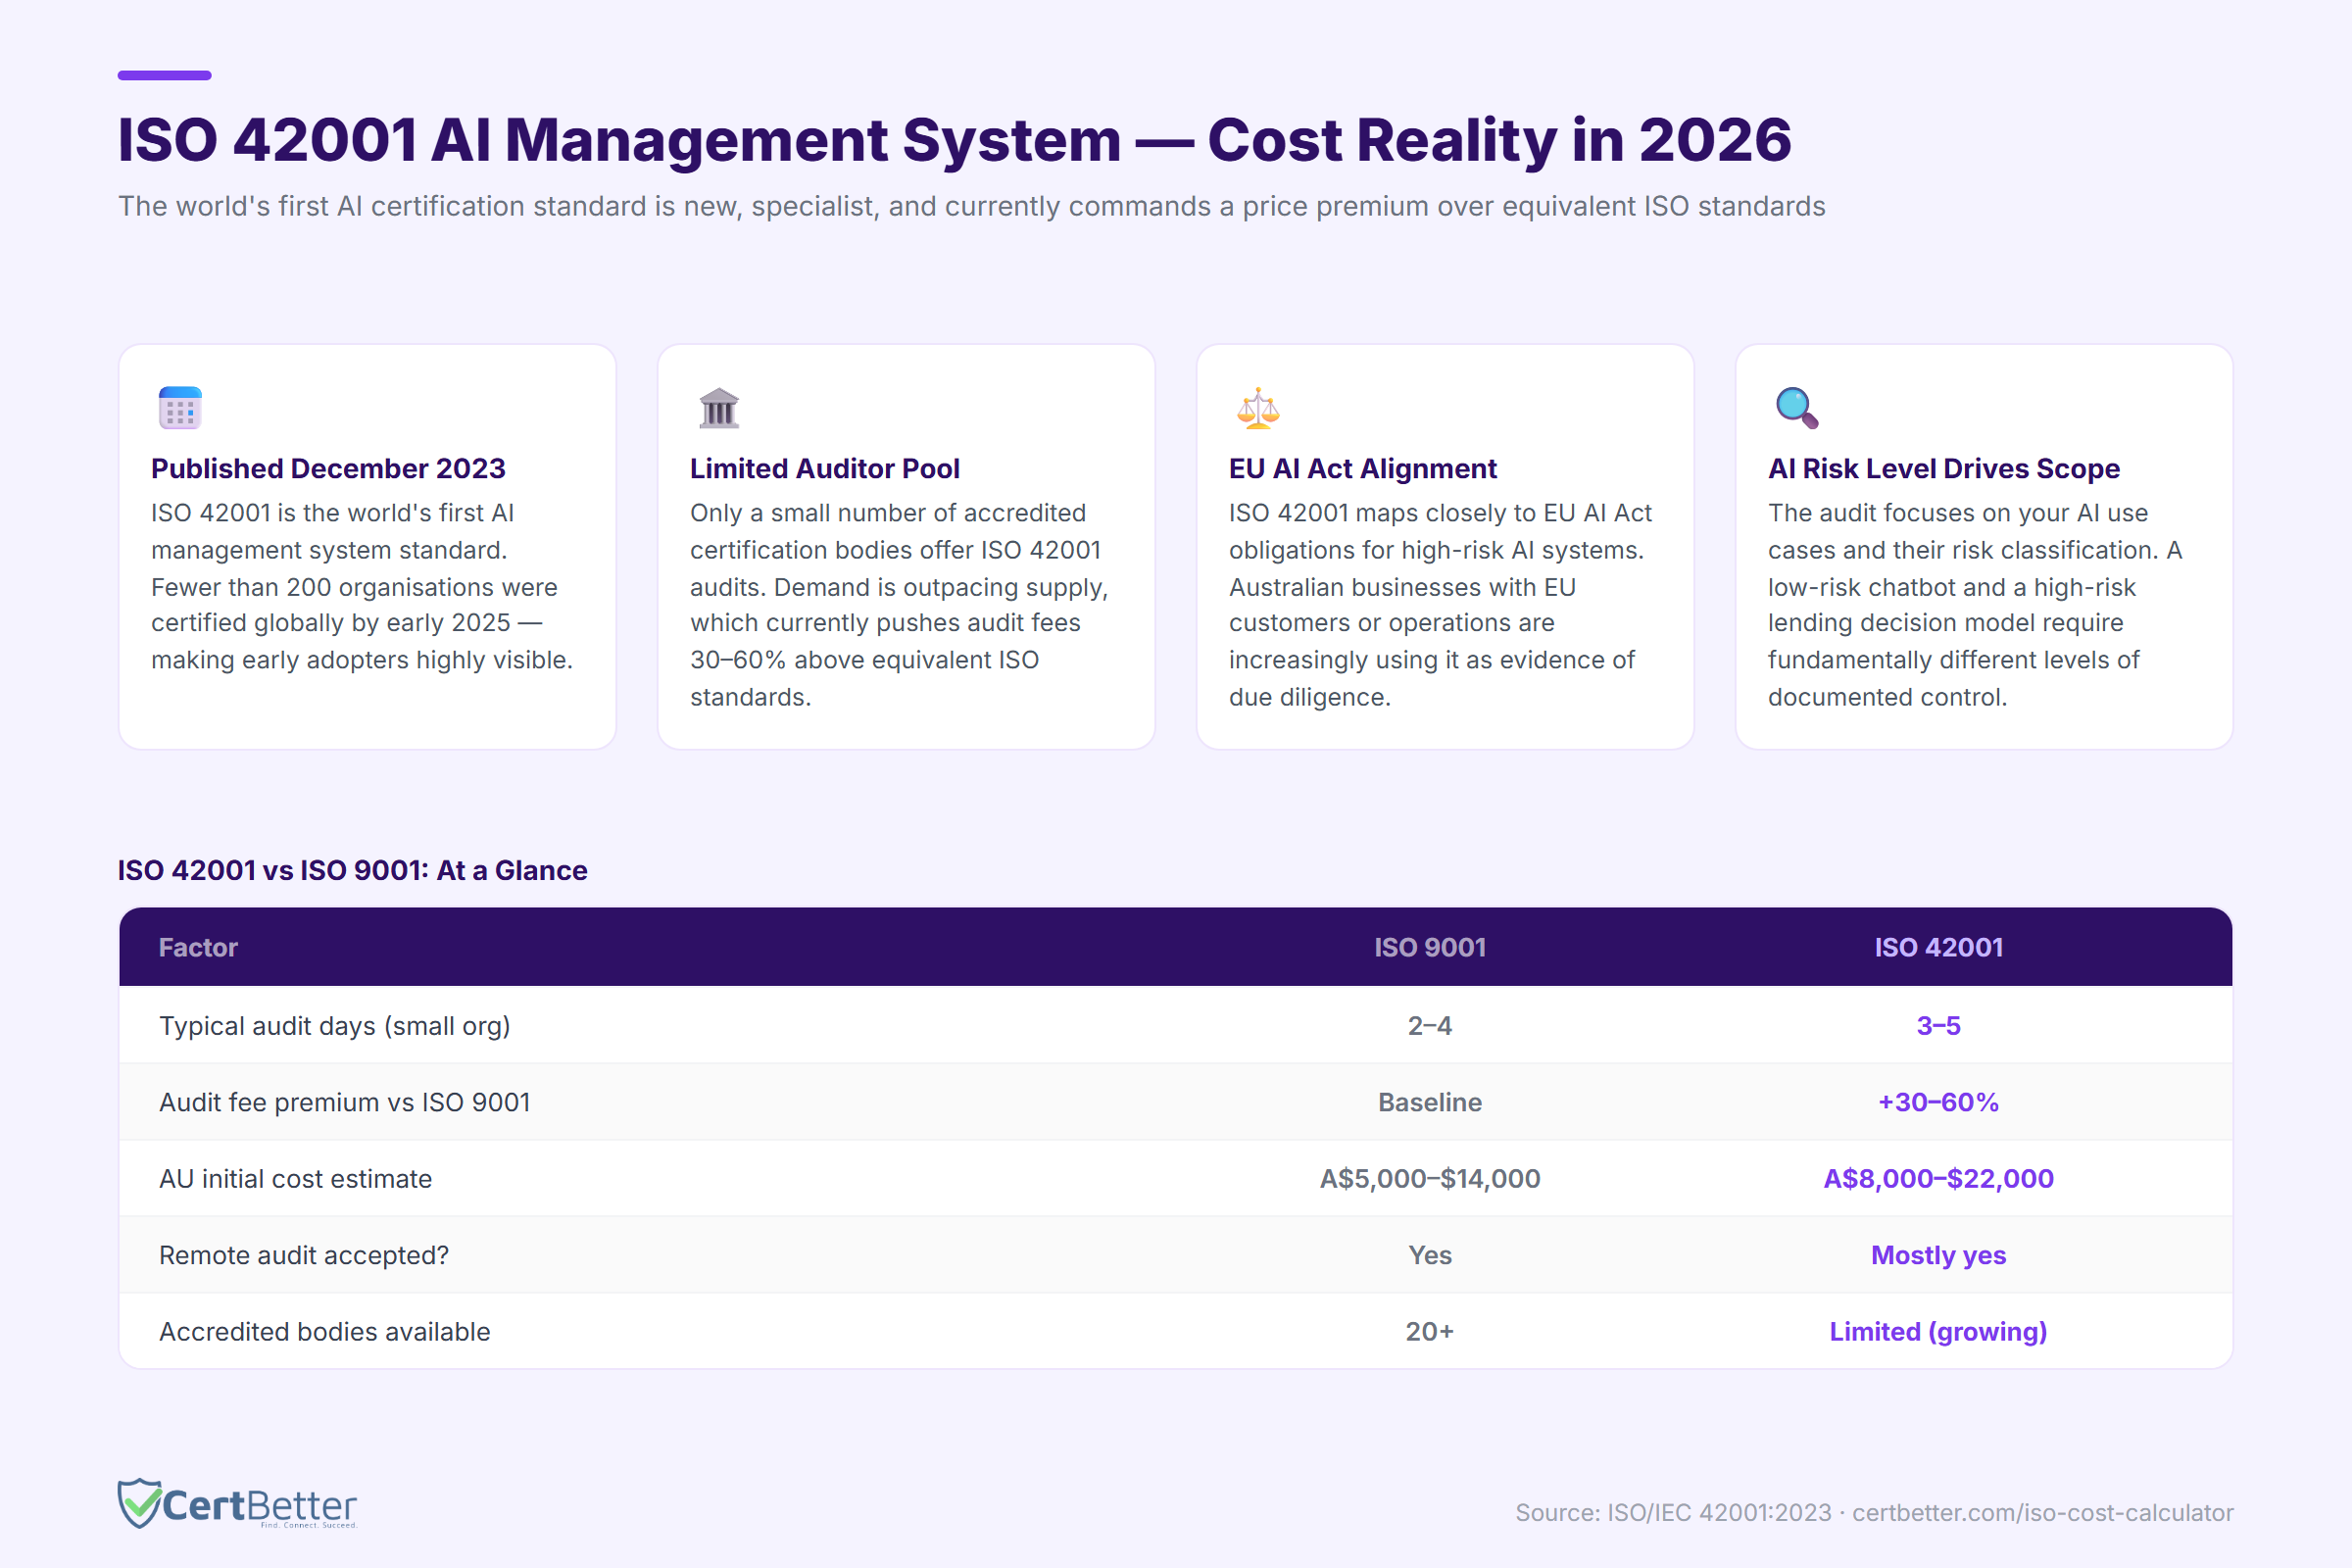The width and height of the screenshot is (2352, 1568).
Task: Select the 'Limited Auditor Pool' card heading
Action: (x=824, y=468)
